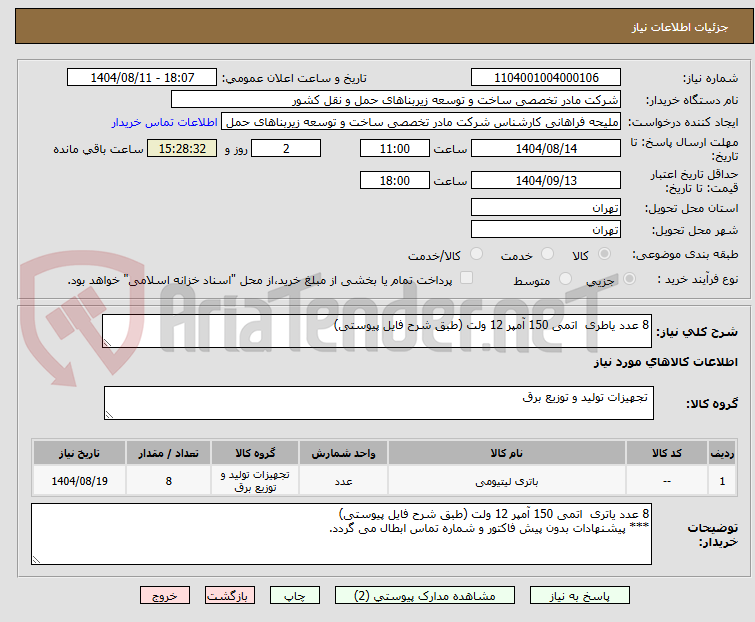Toggle the اسناد خزانه اسلامی payment checkbox
Screen dimensions: 755x622
466,278
